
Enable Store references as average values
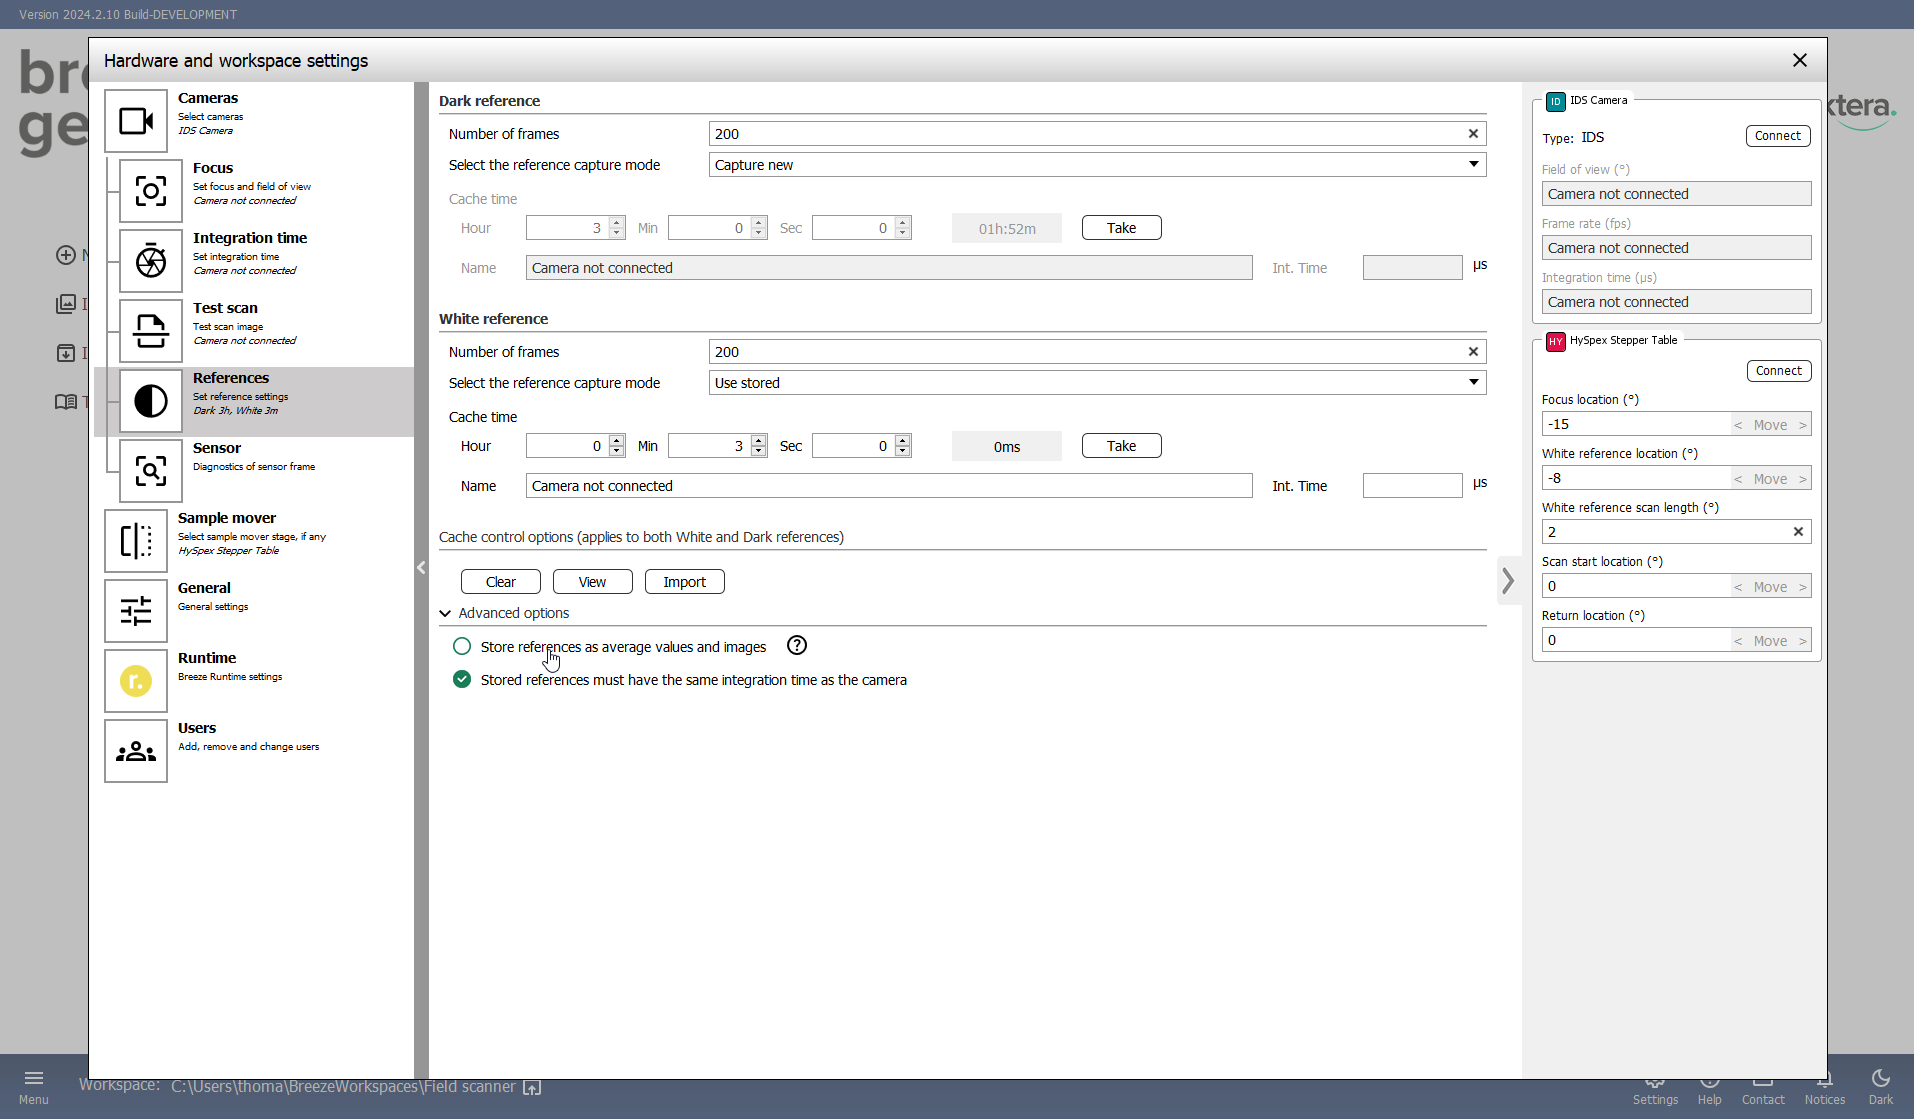click(462, 647)
